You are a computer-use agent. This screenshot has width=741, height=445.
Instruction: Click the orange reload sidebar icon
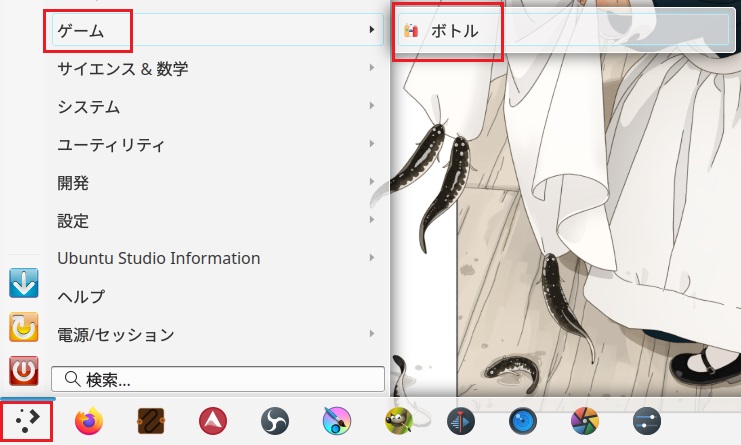(23, 327)
